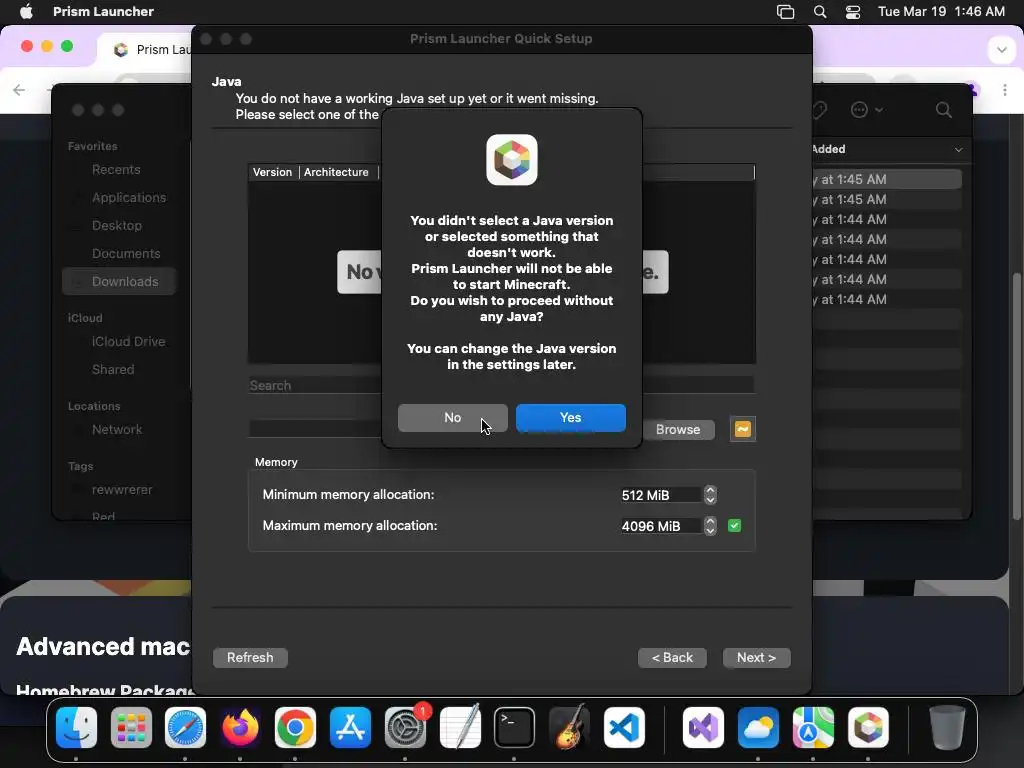This screenshot has width=1024, height=768.
Task: Adjust the minimum memory allocation stepper
Action: [x=710, y=495]
